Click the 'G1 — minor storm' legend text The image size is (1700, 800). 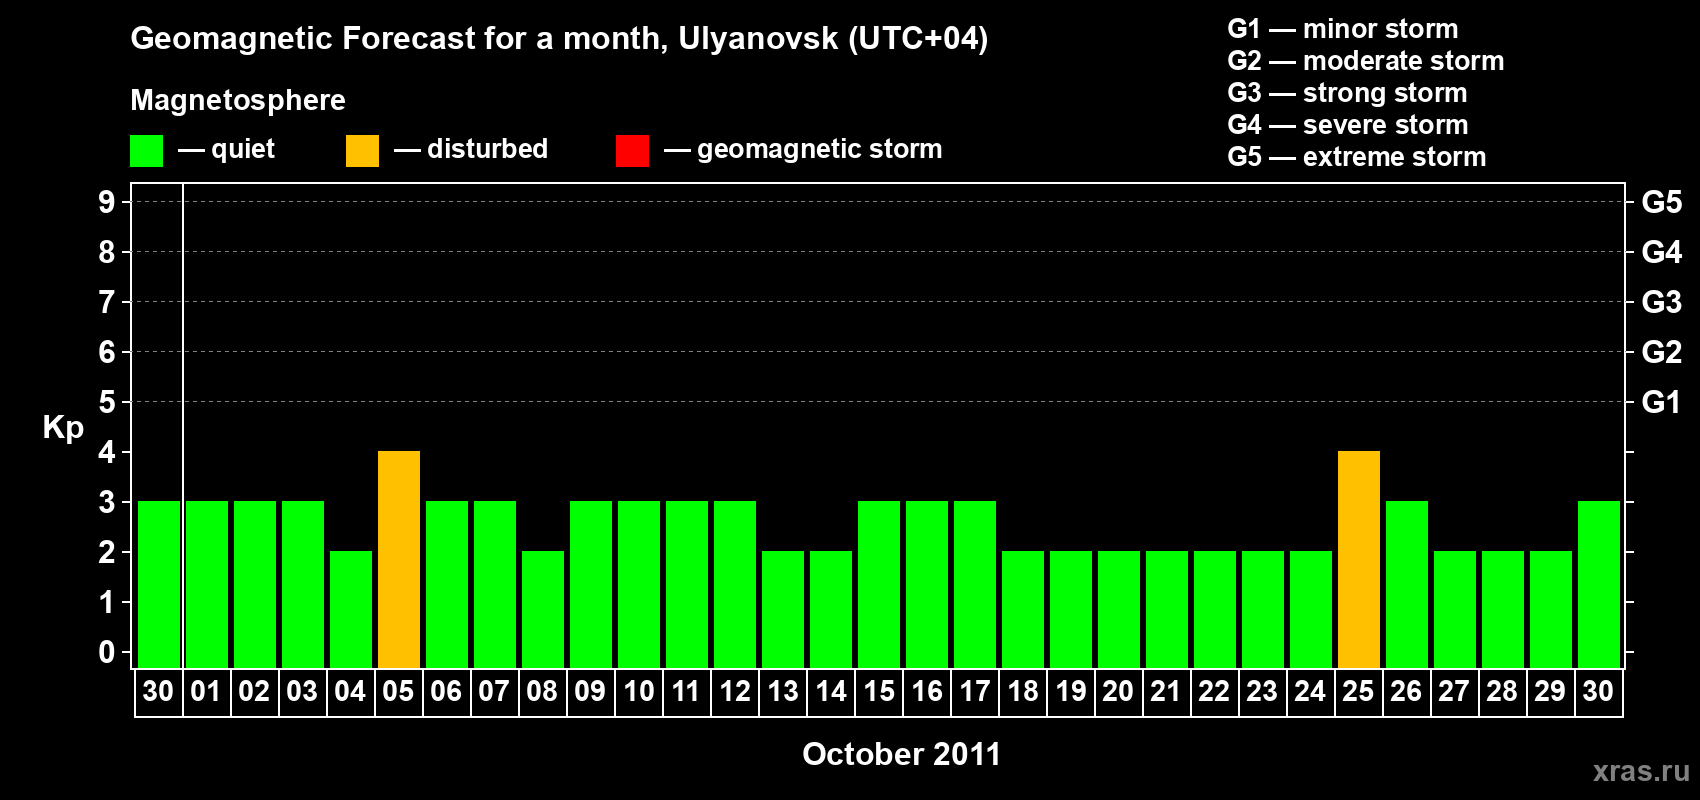[x=1343, y=29]
